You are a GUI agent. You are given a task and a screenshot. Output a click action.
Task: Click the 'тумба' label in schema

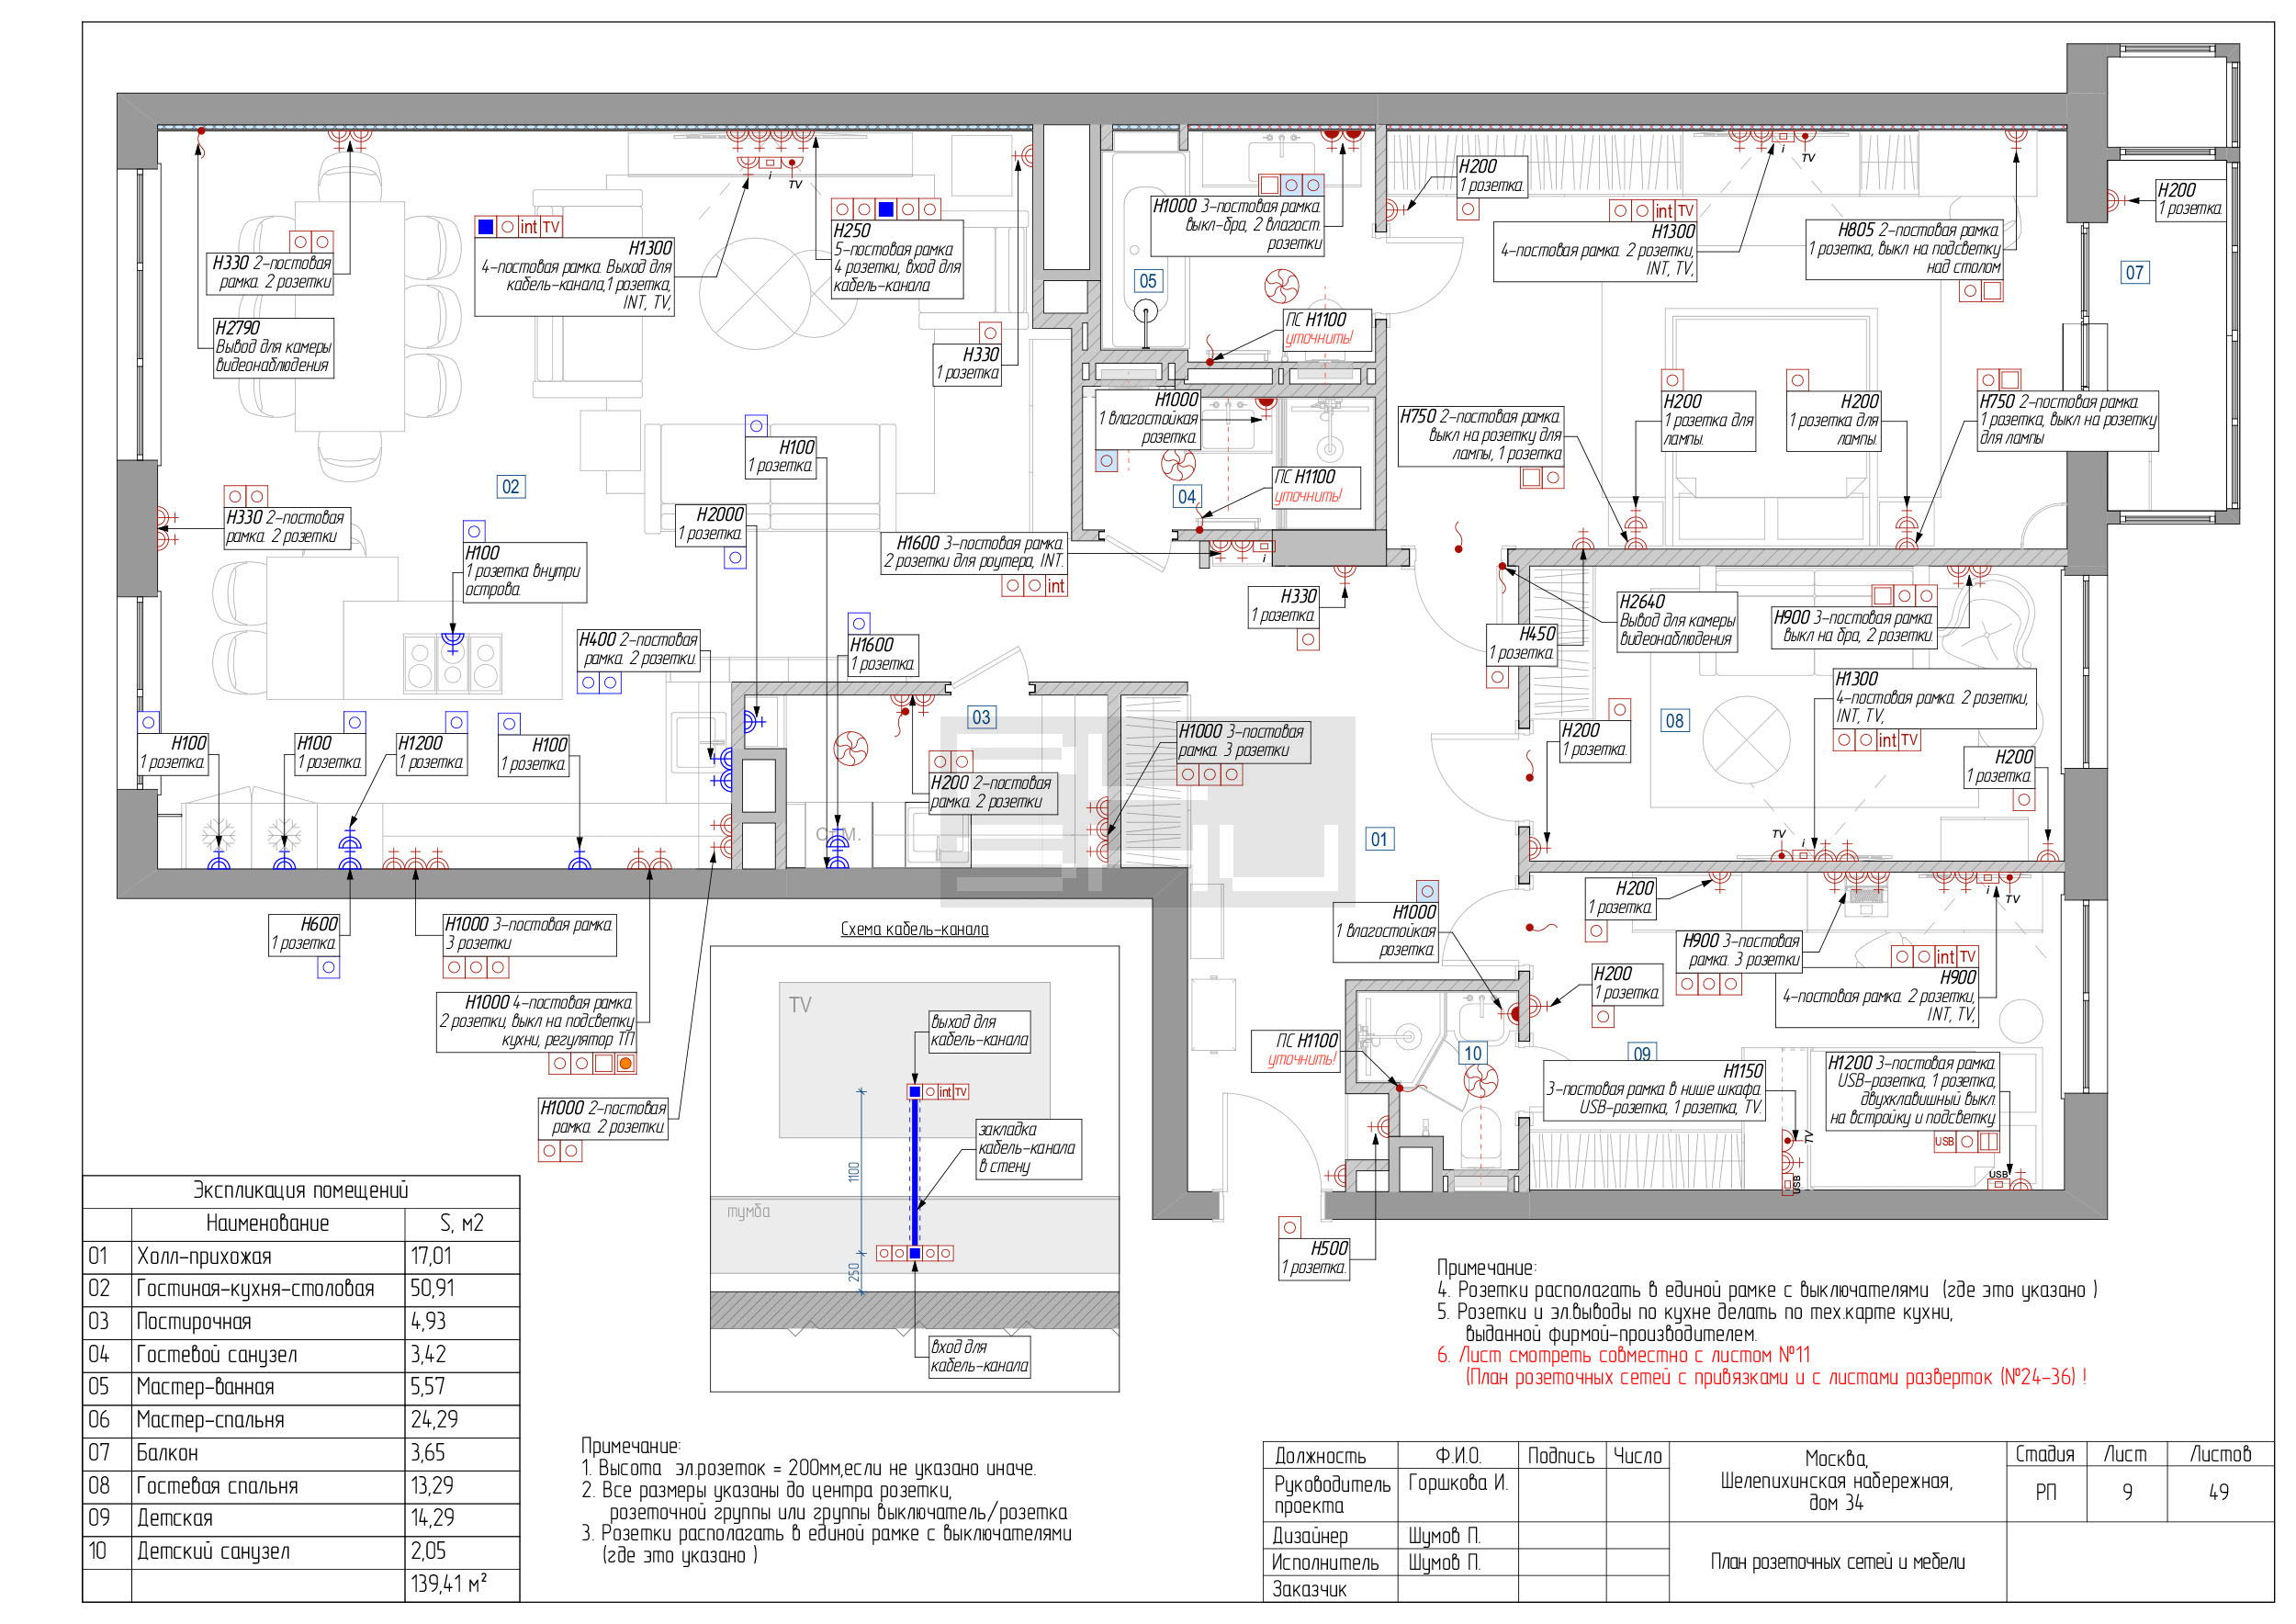point(748,1212)
